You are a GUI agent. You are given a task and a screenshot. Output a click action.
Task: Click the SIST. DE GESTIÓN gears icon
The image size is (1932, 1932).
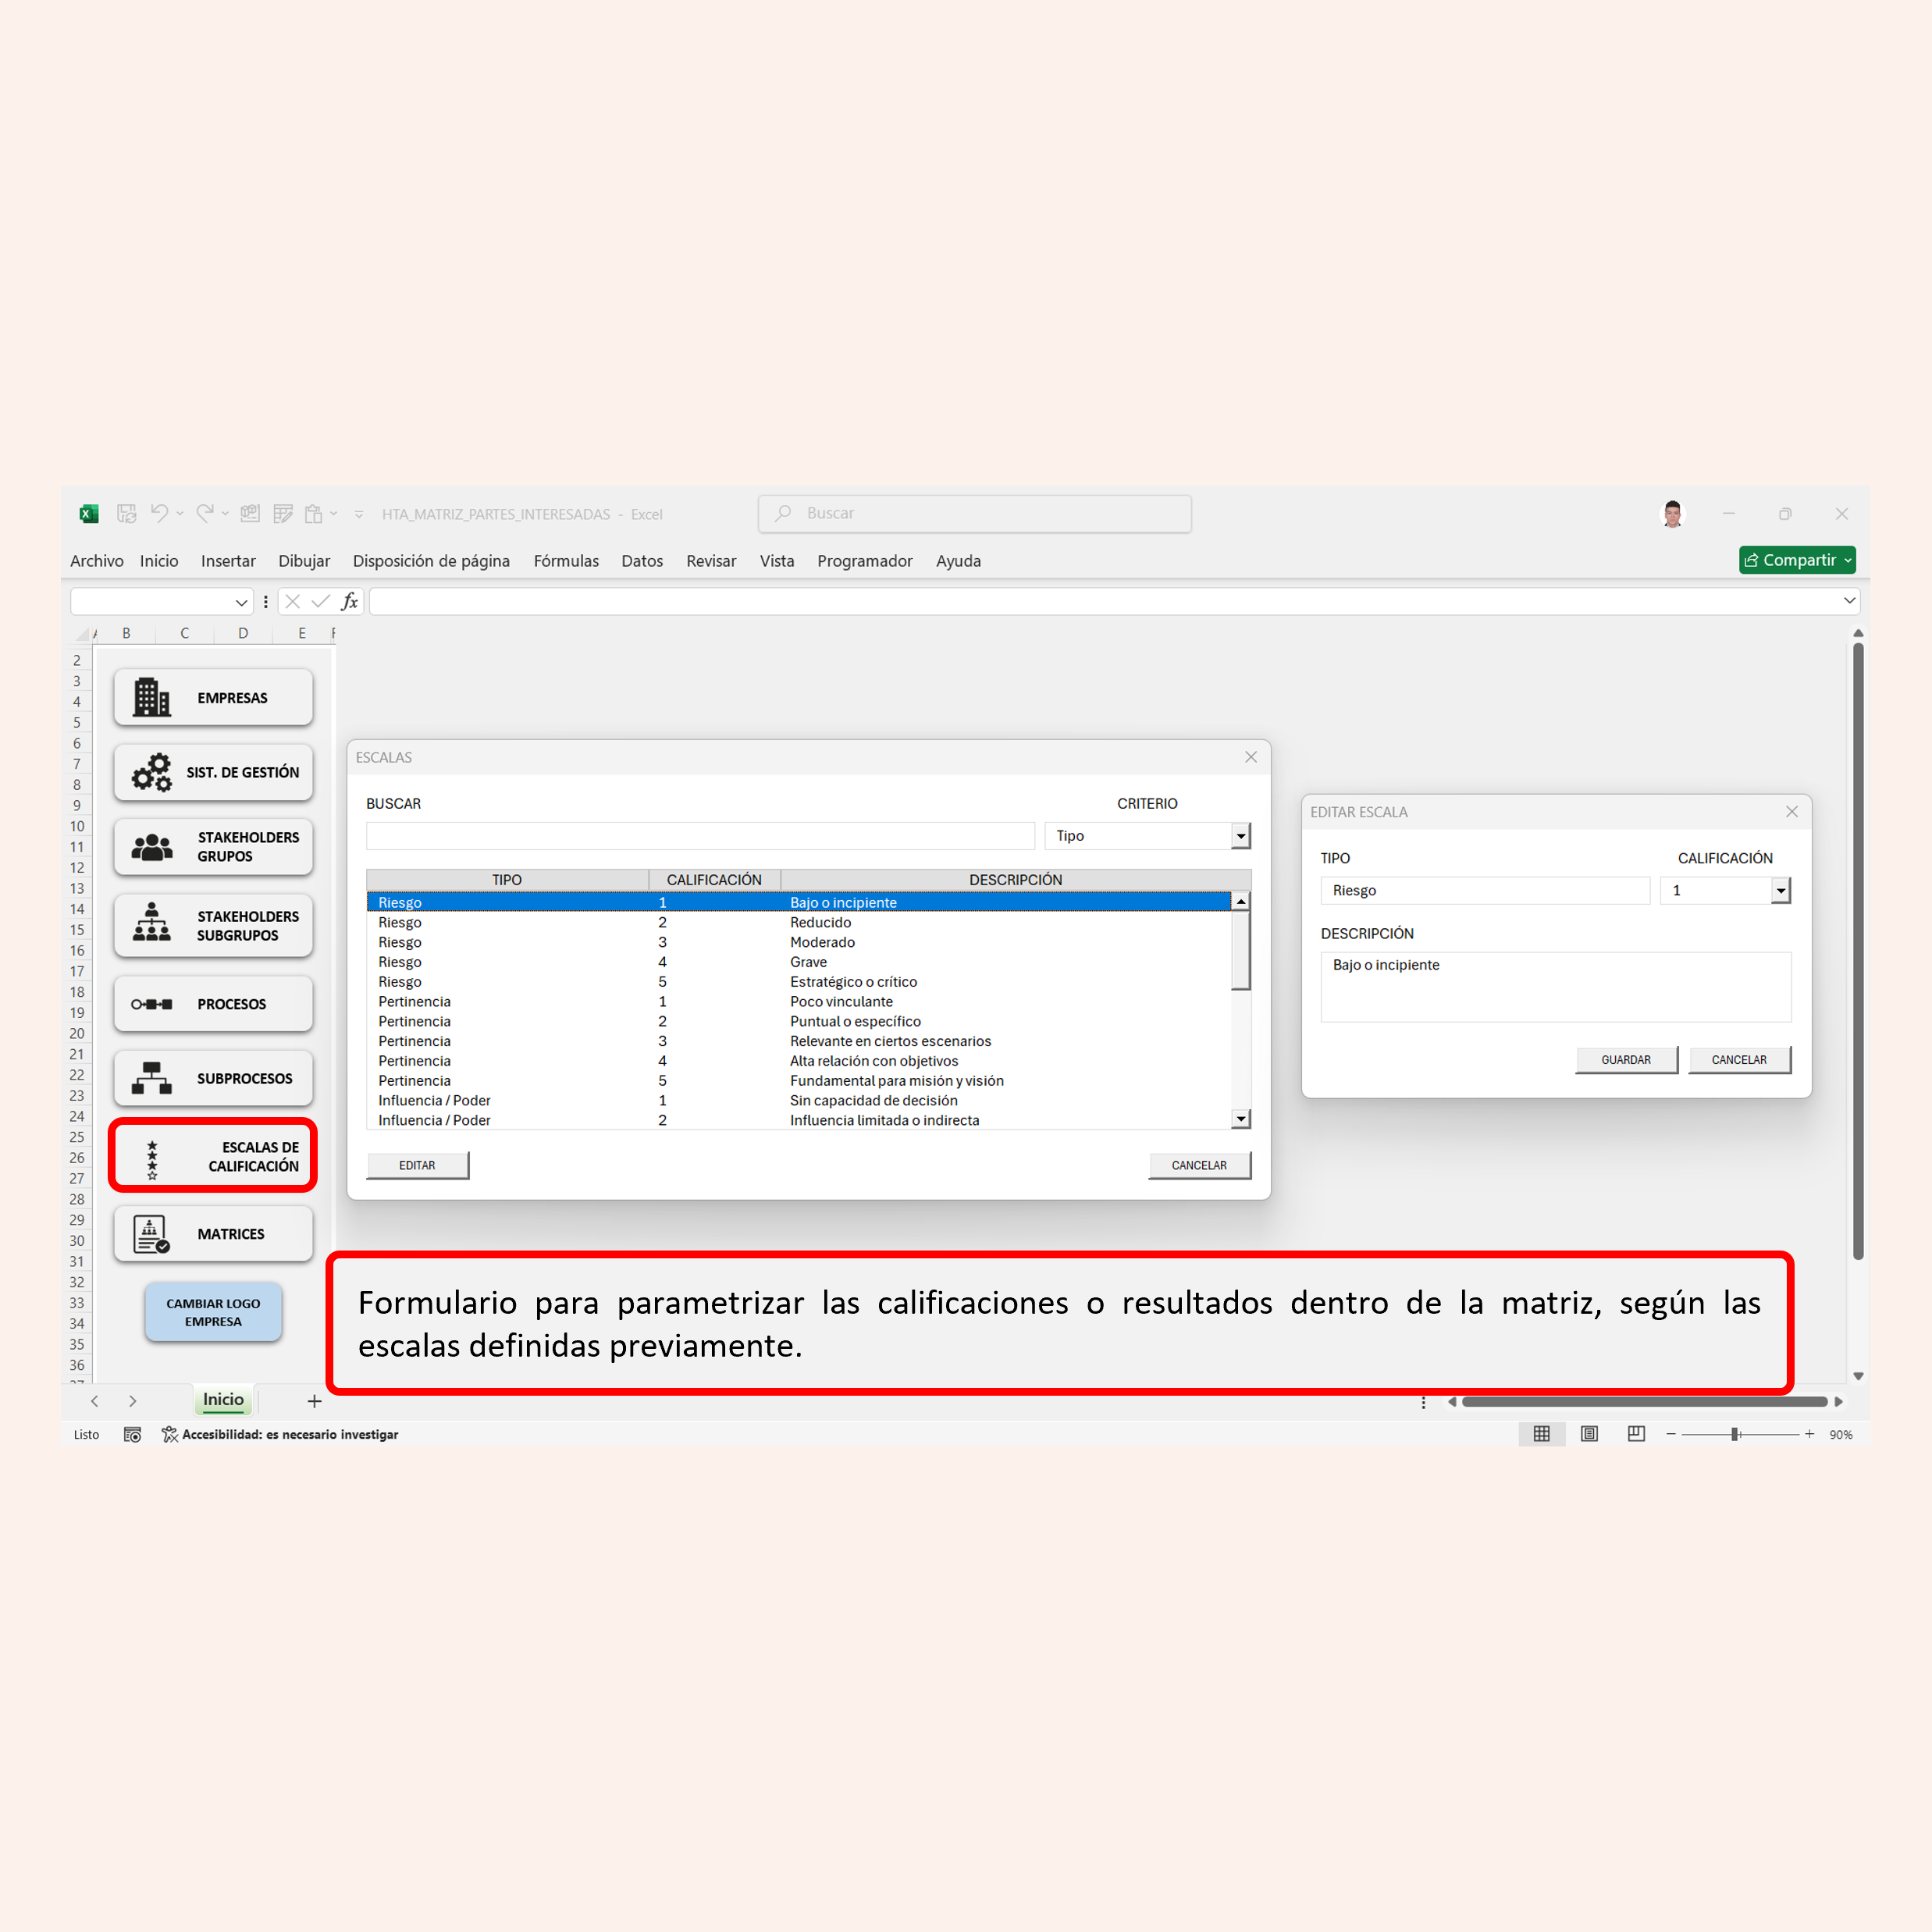click(152, 772)
